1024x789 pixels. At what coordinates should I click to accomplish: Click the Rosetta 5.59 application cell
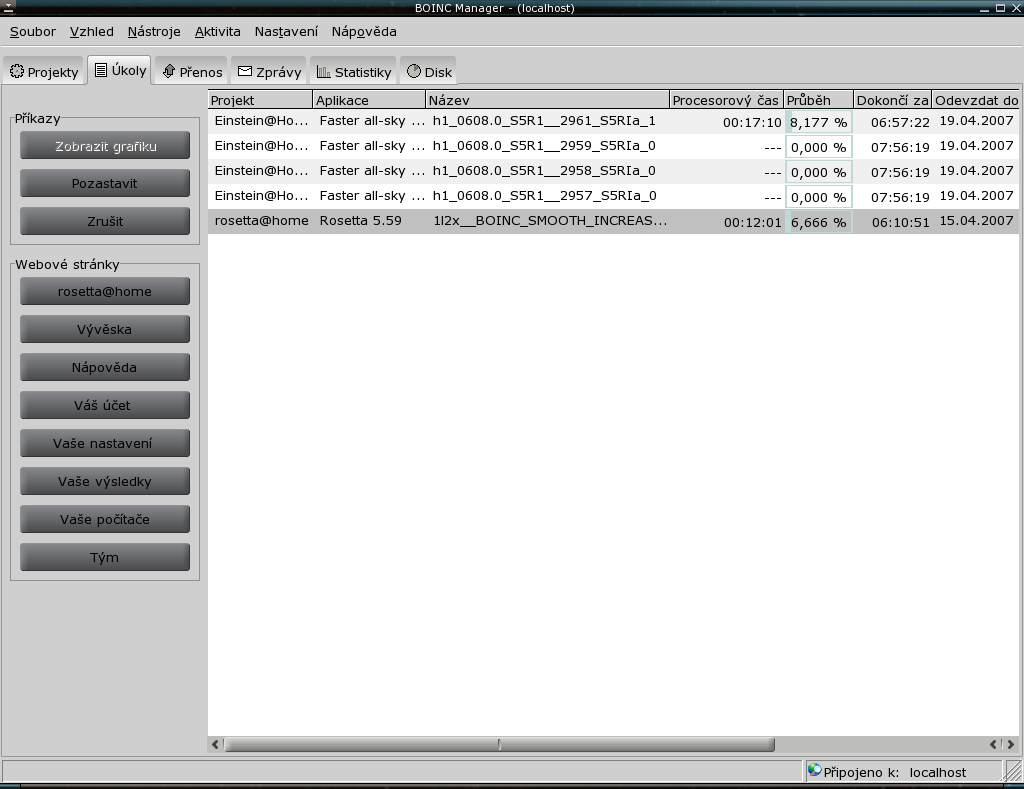point(360,221)
